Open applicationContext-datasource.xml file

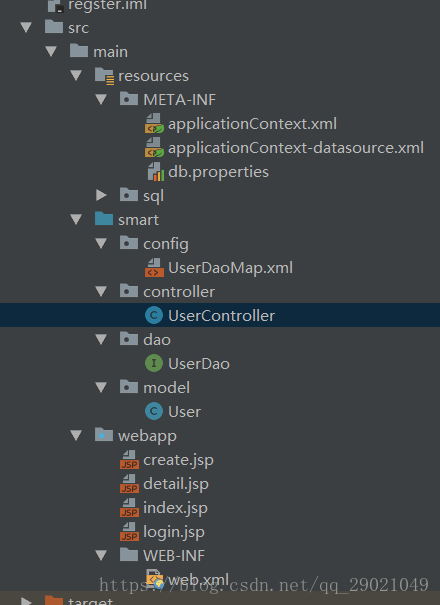click(x=296, y=148)
